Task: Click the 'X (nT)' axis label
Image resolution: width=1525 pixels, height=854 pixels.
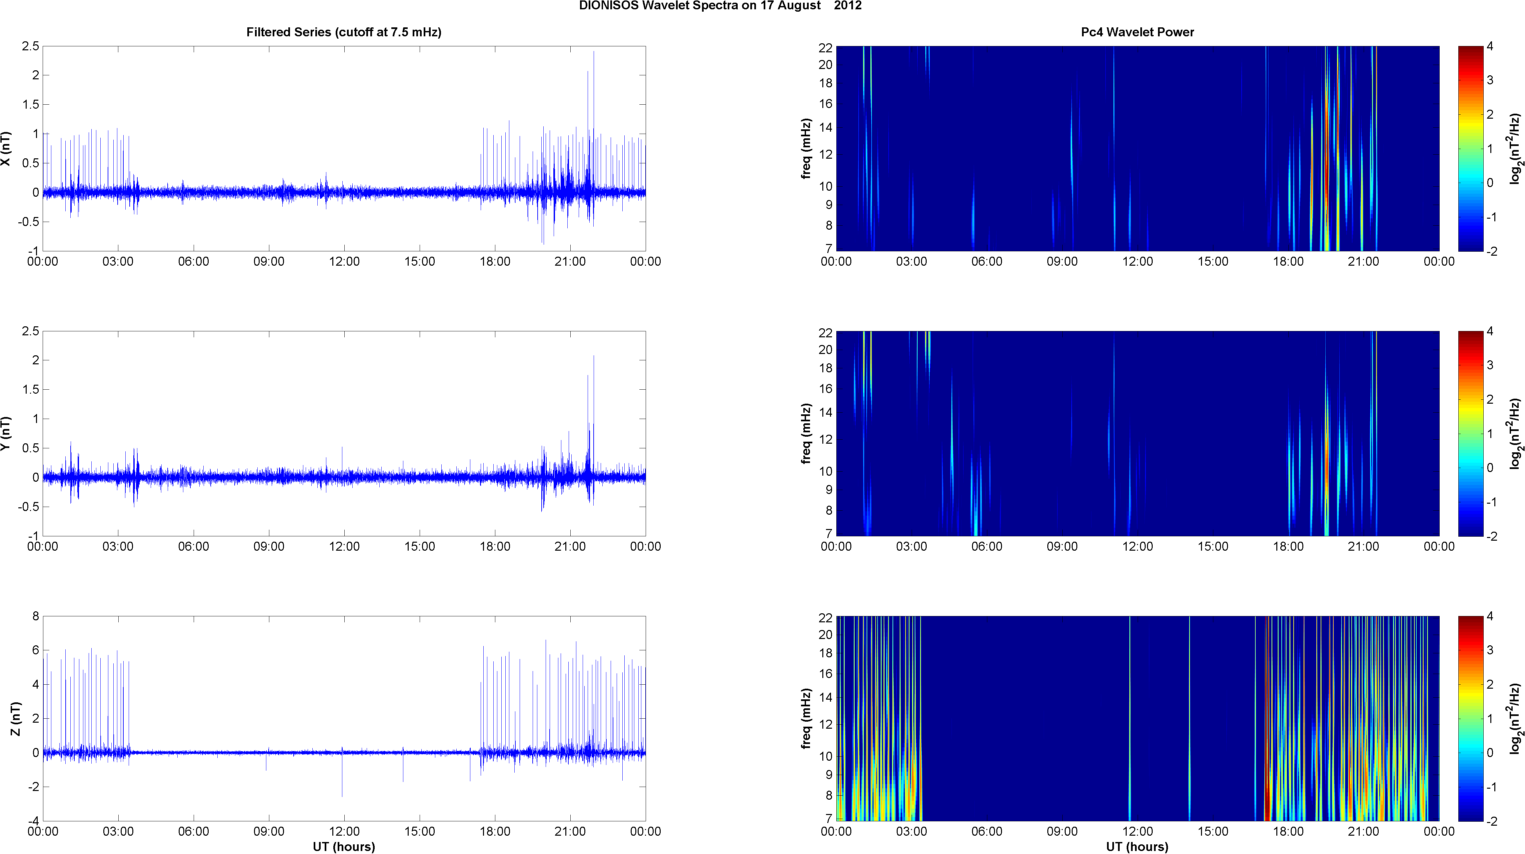Action: 7,148
